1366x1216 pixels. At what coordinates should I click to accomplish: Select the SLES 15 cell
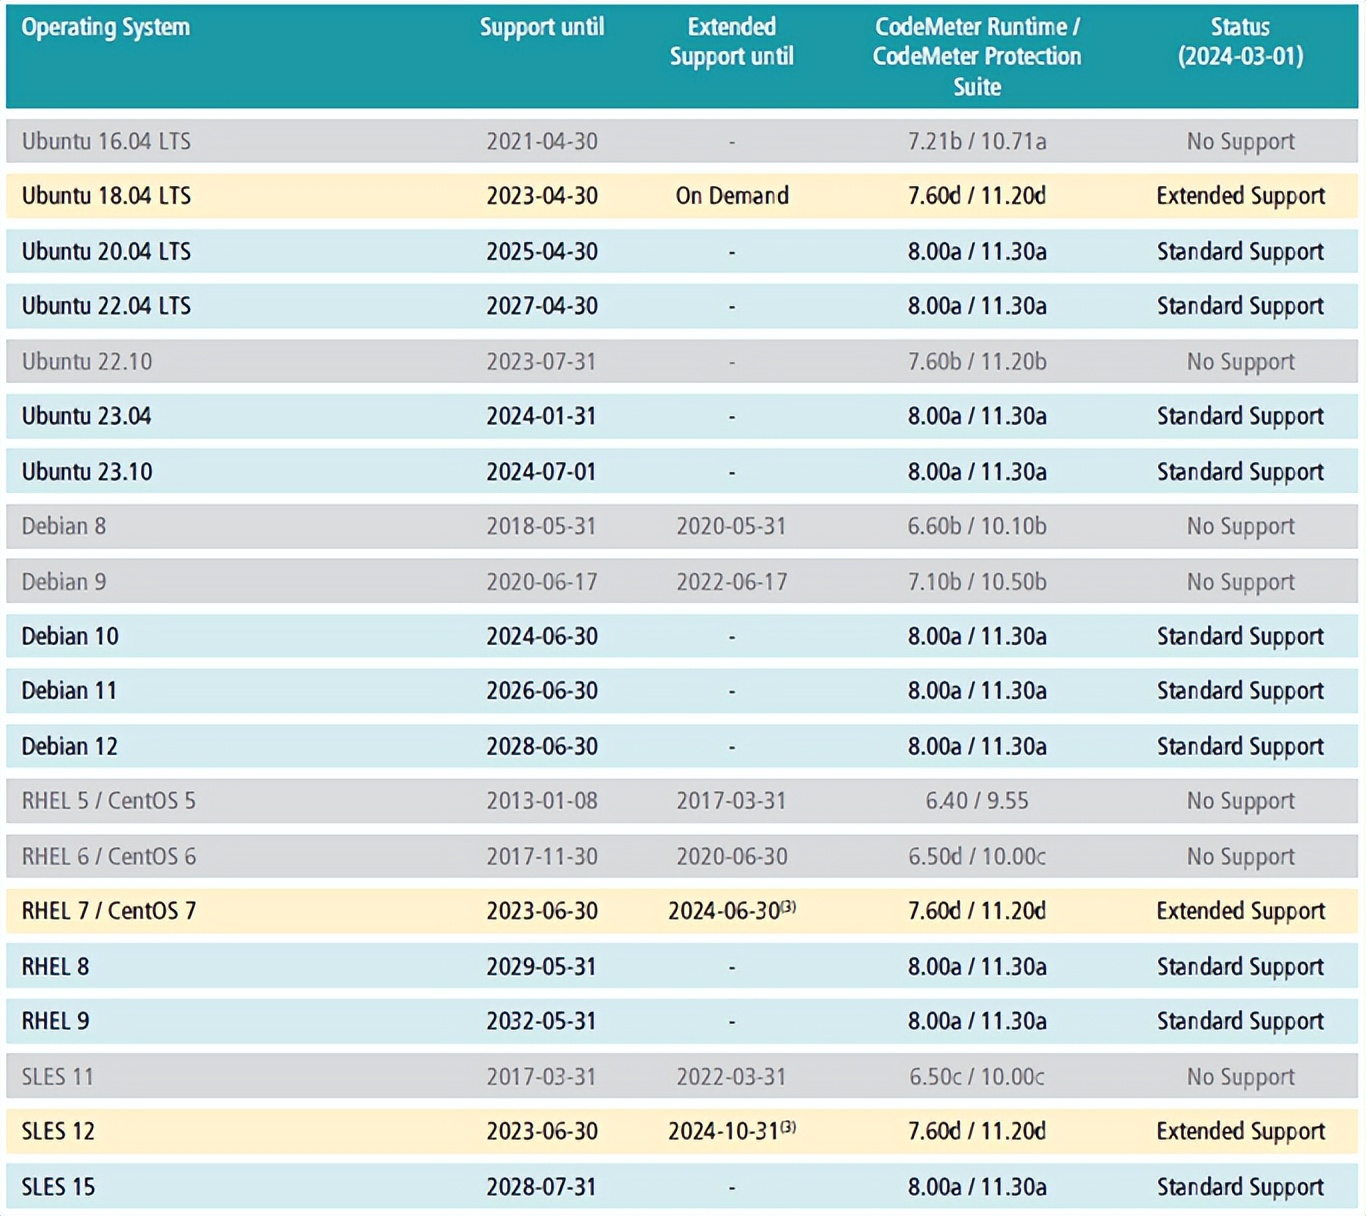[58, 1186]
